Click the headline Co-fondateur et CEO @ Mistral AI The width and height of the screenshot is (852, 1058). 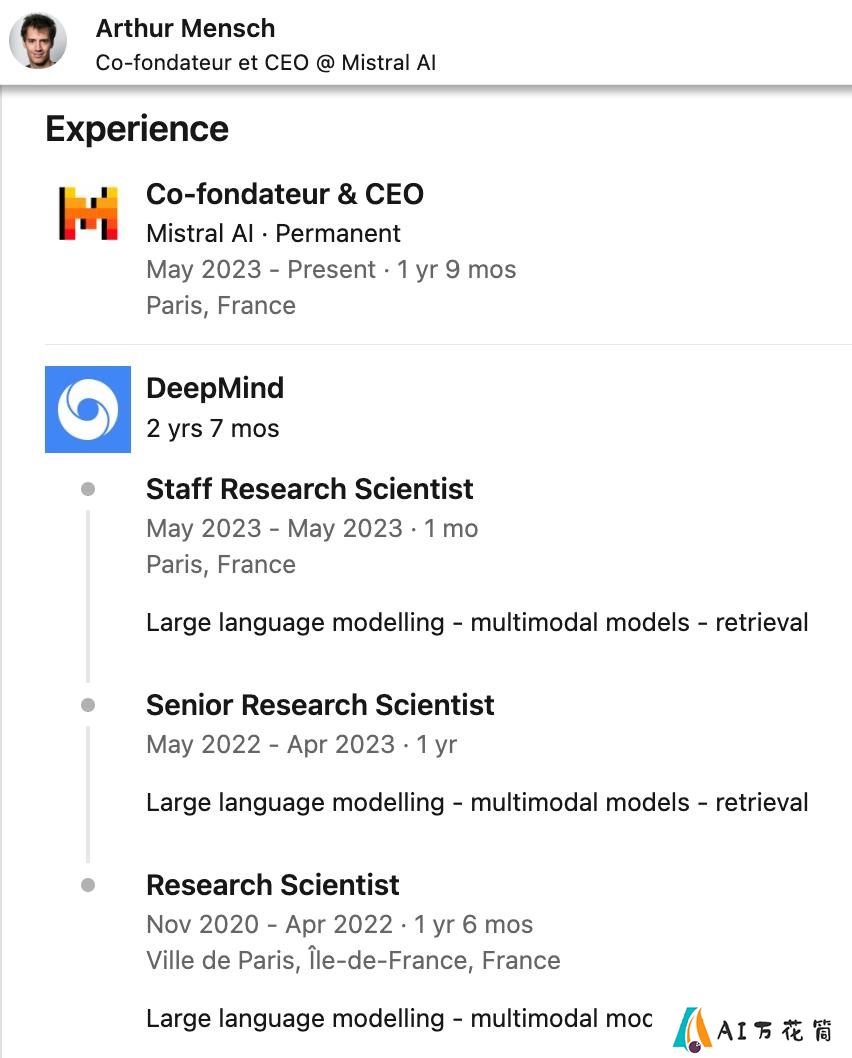[266, 63]
